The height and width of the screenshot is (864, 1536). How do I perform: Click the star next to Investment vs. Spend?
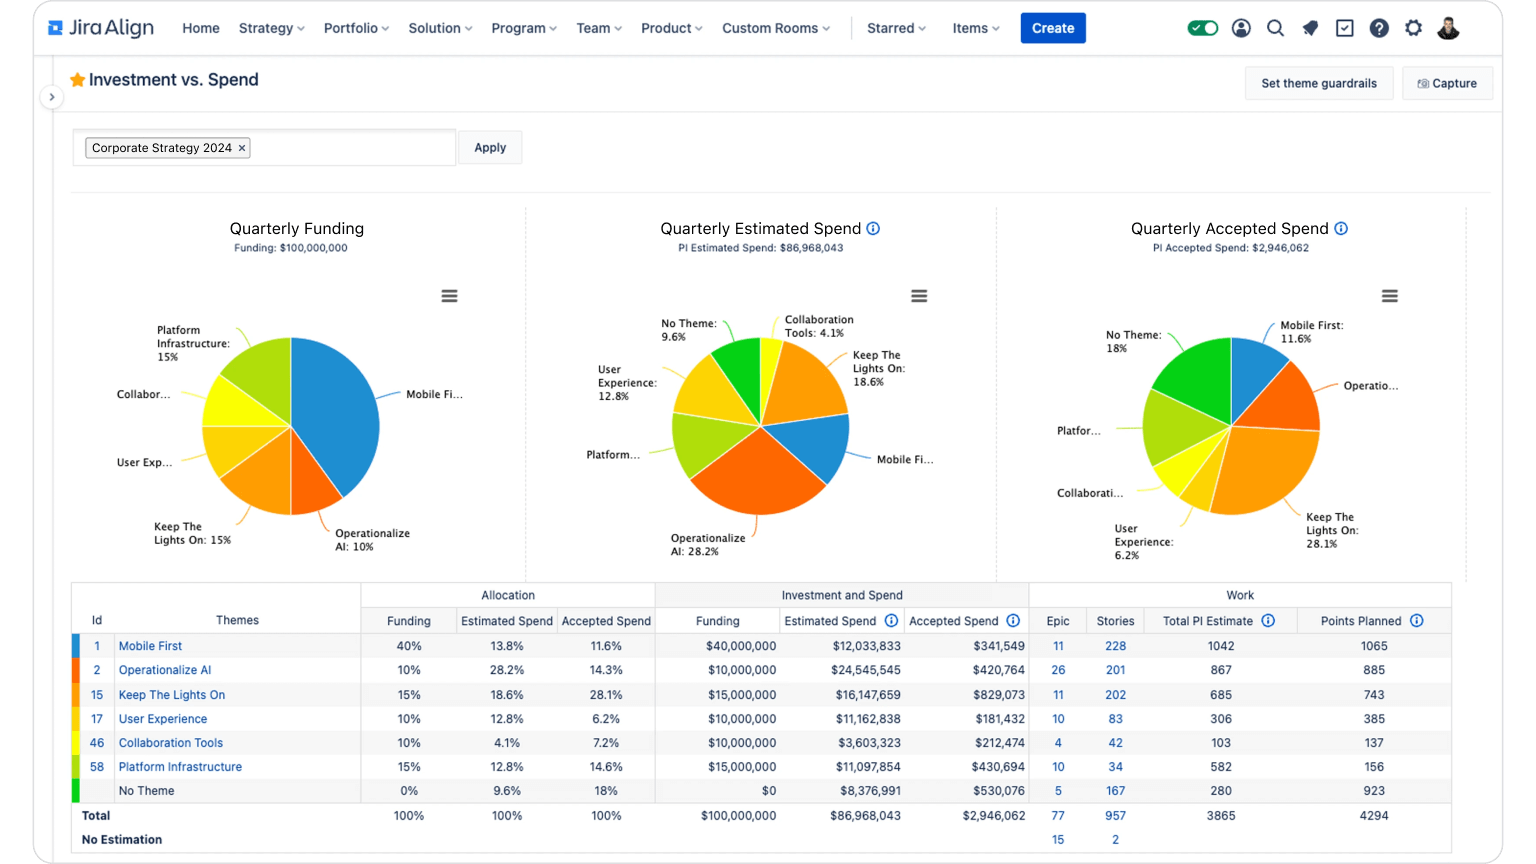click(77, 80)
